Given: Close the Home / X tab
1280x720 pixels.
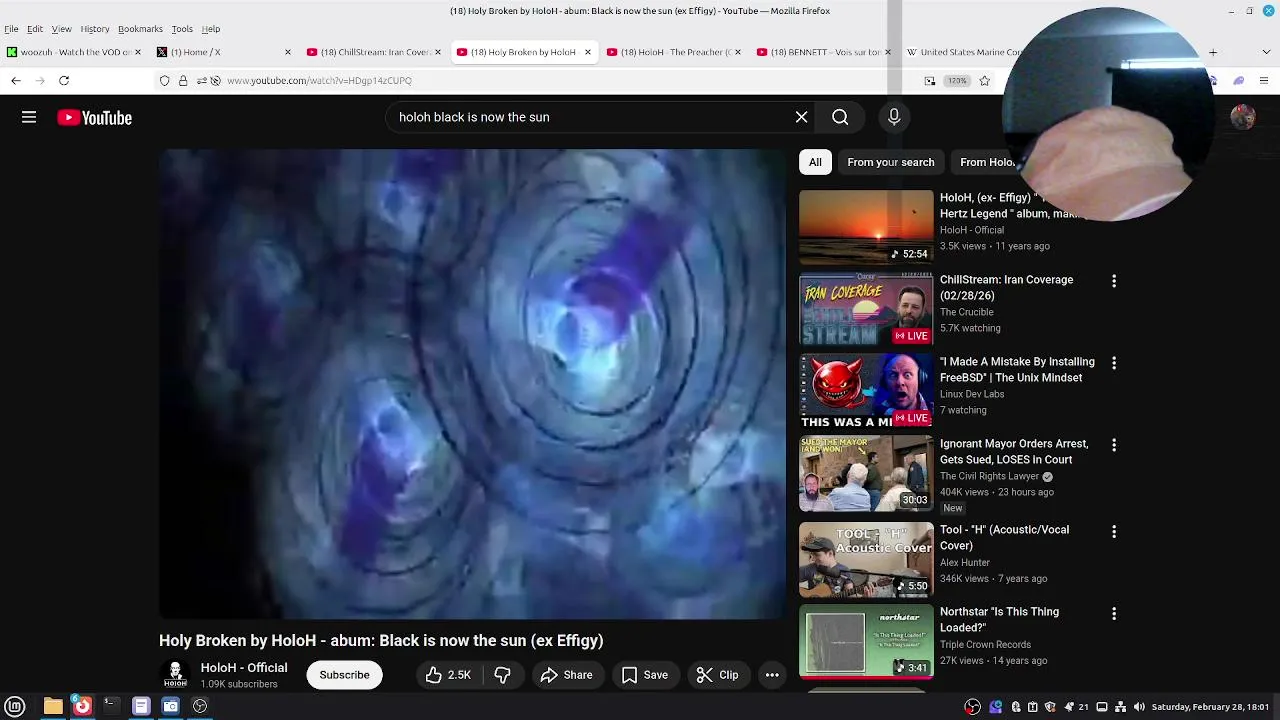Looking at the screenshot, I should pos(288,52).
